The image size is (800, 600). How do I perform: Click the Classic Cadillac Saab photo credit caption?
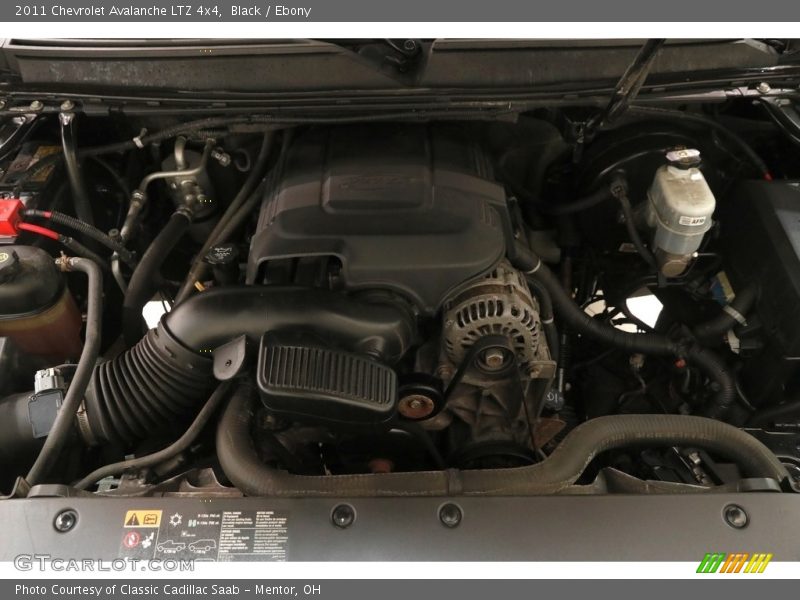(x=168, y=590)
